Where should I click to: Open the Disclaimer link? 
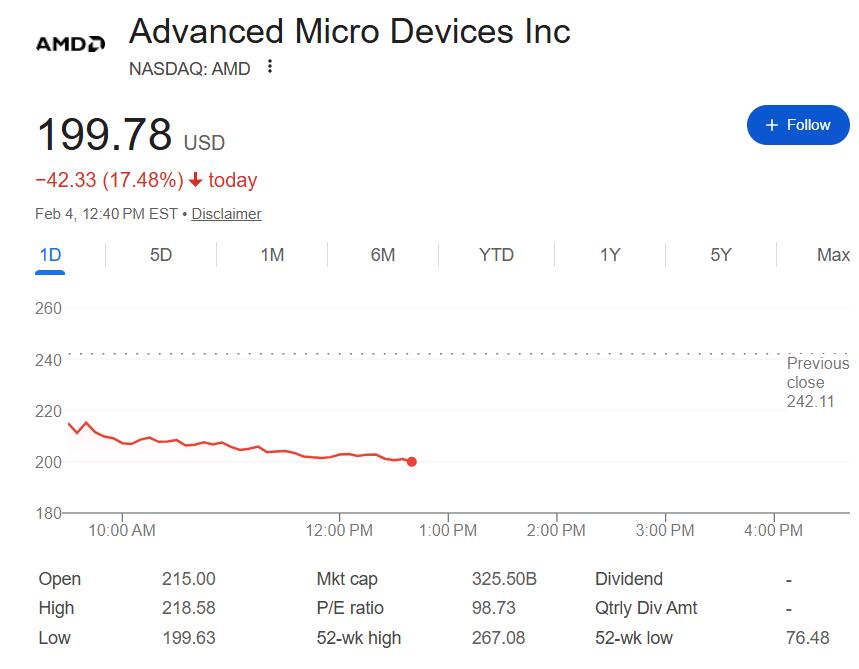[x=226, y=214]
